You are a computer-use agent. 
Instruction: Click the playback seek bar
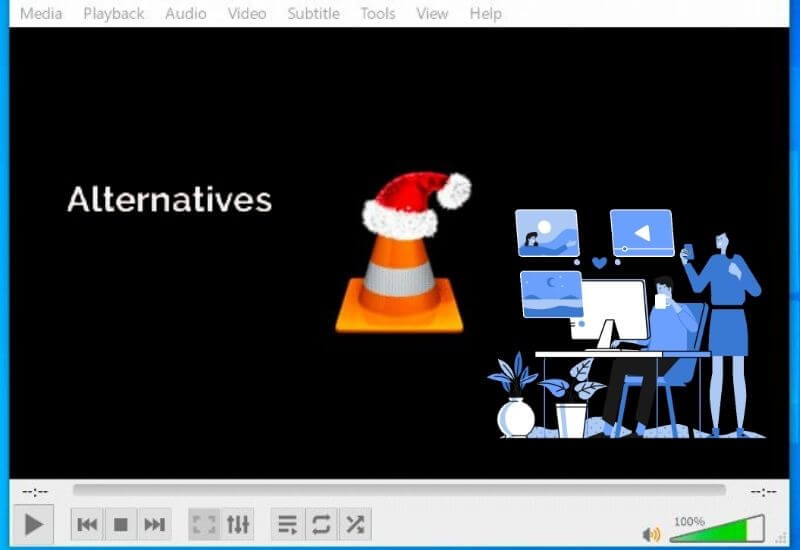(399, 491)
